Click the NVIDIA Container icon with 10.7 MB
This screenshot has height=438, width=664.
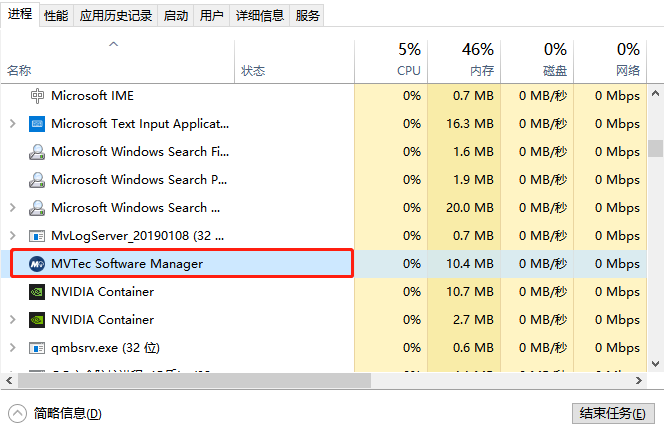tap(37, 292)
